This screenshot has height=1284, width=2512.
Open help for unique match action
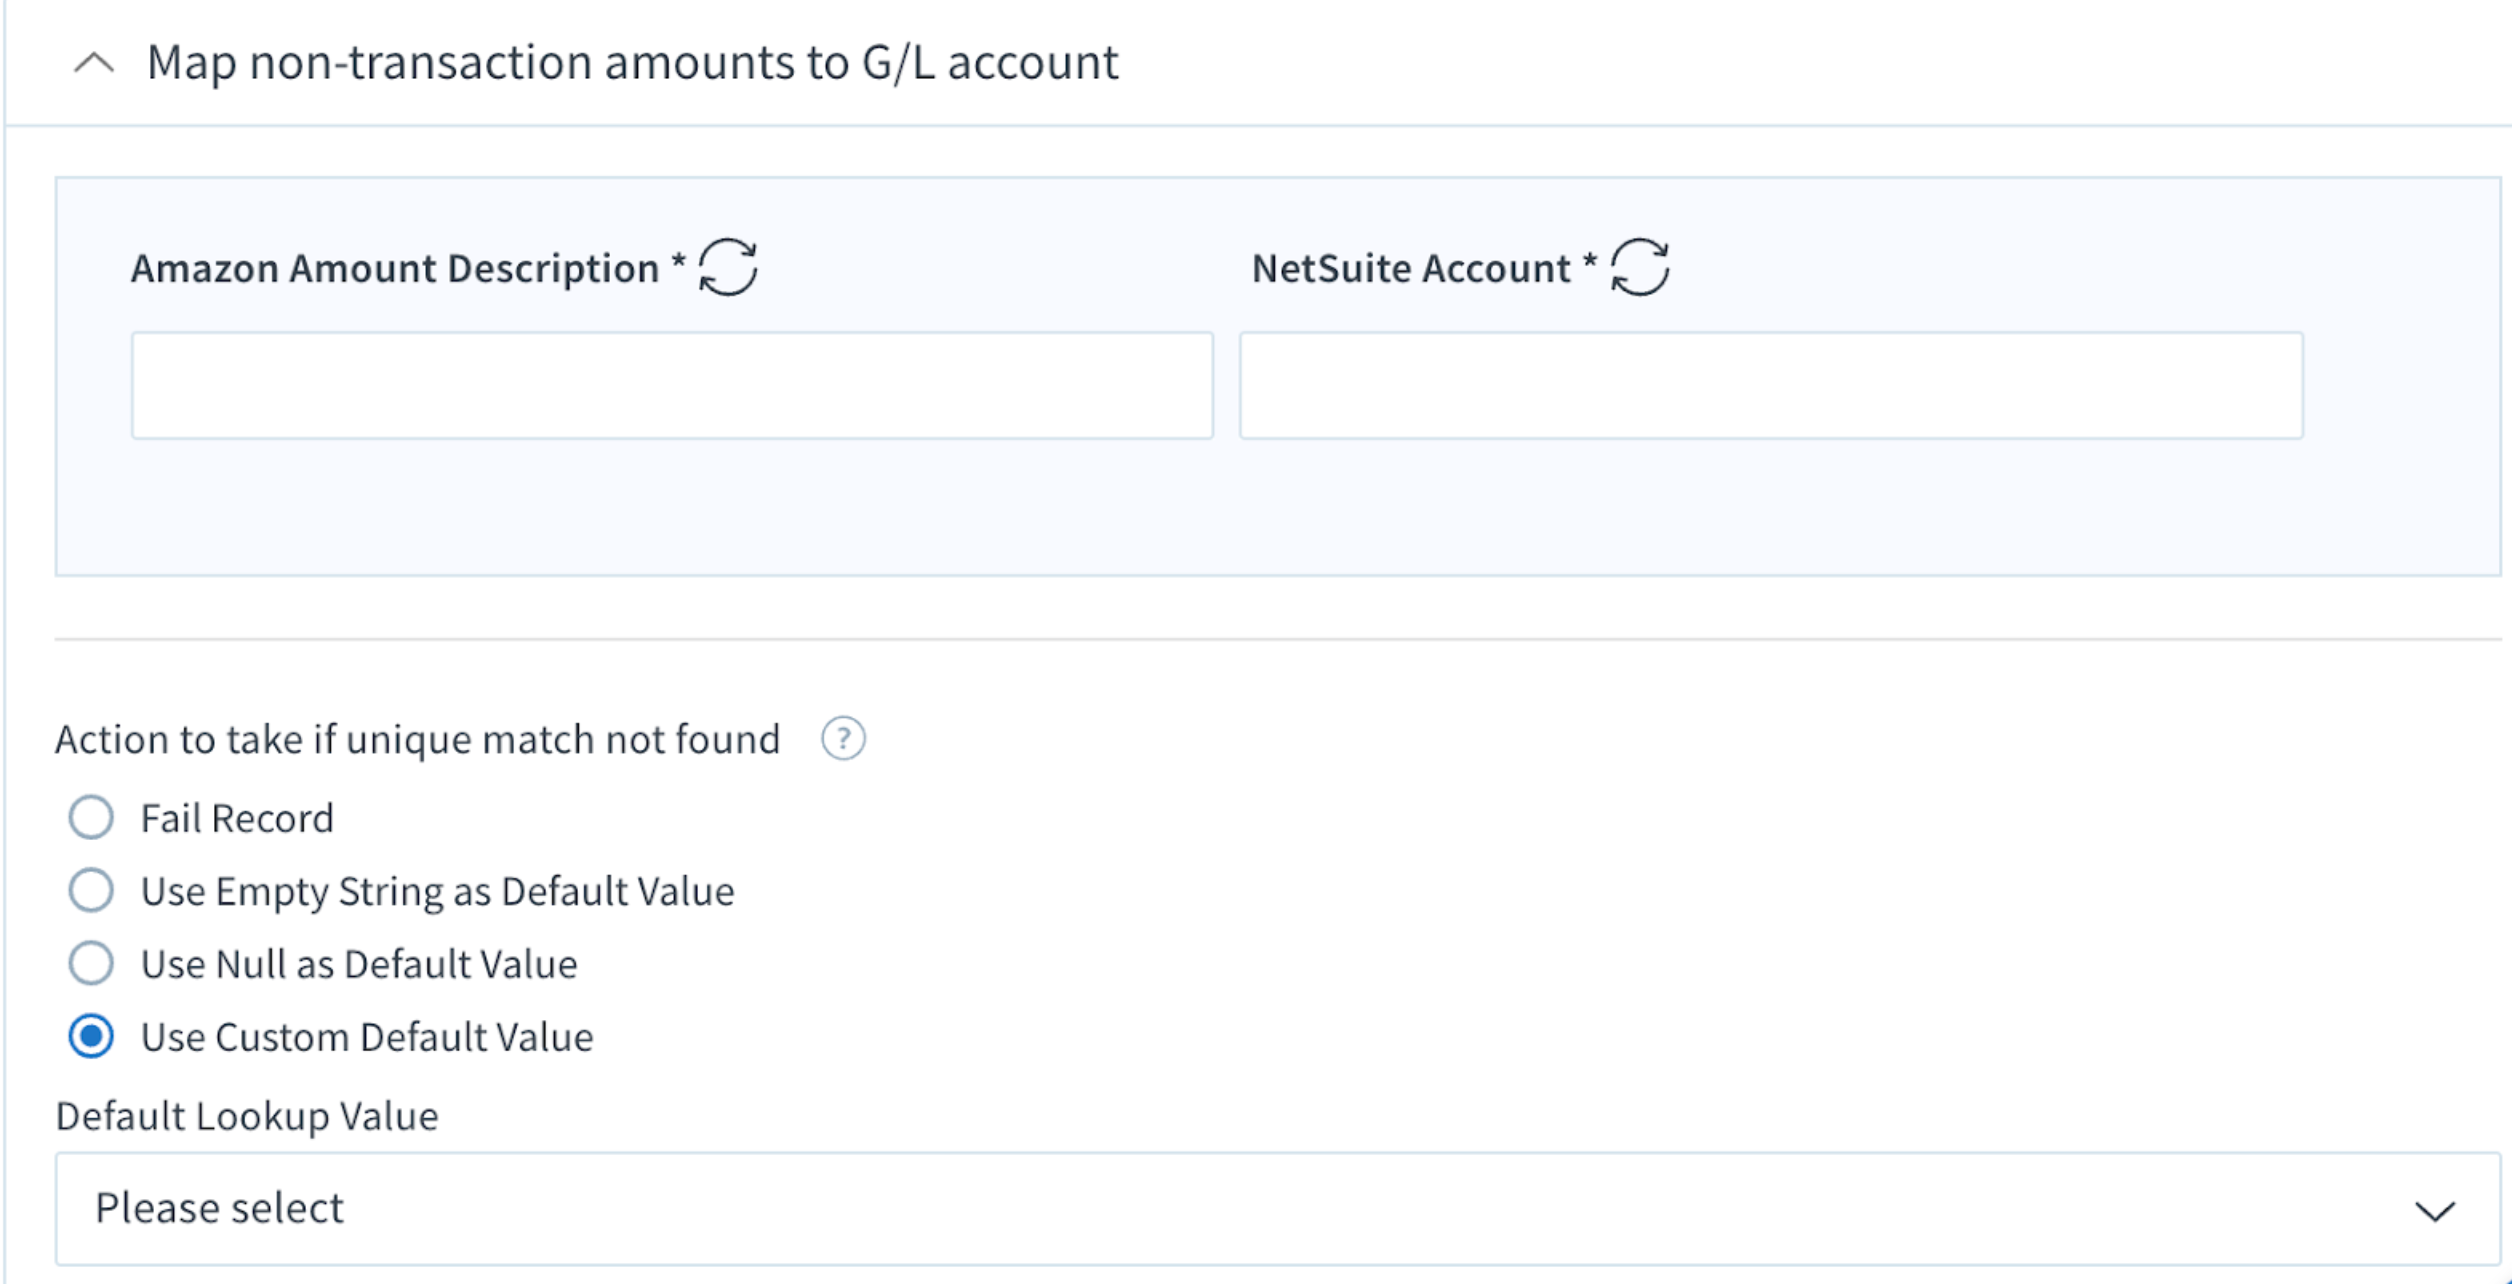point(843,739)
